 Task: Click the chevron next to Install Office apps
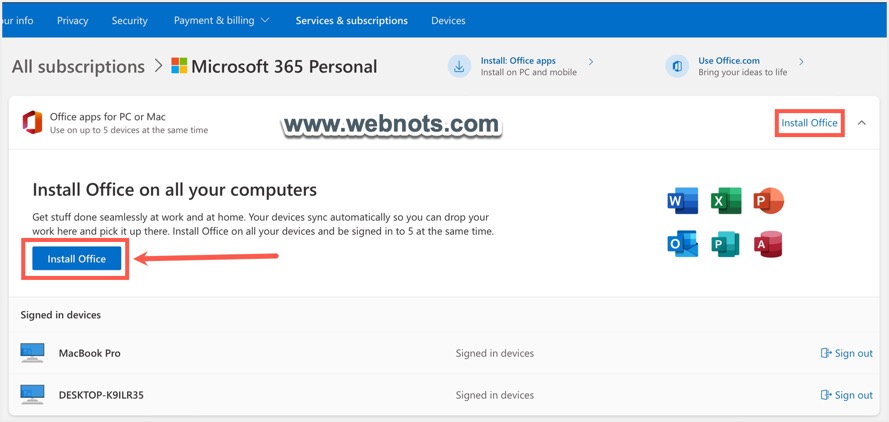(x=591, y=61)
